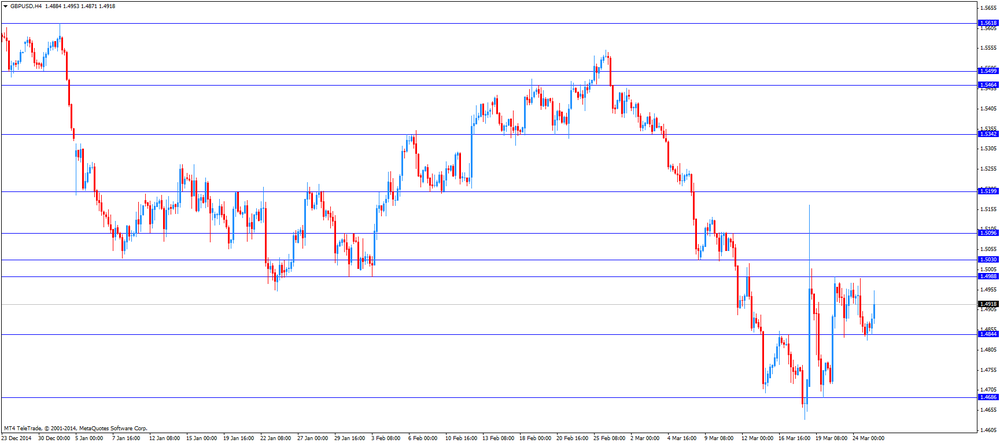Click the small triangle before GBPUSD,H4
This screenshot has height=443, width=1000.
pyautogui.click(x=5, y=5)
